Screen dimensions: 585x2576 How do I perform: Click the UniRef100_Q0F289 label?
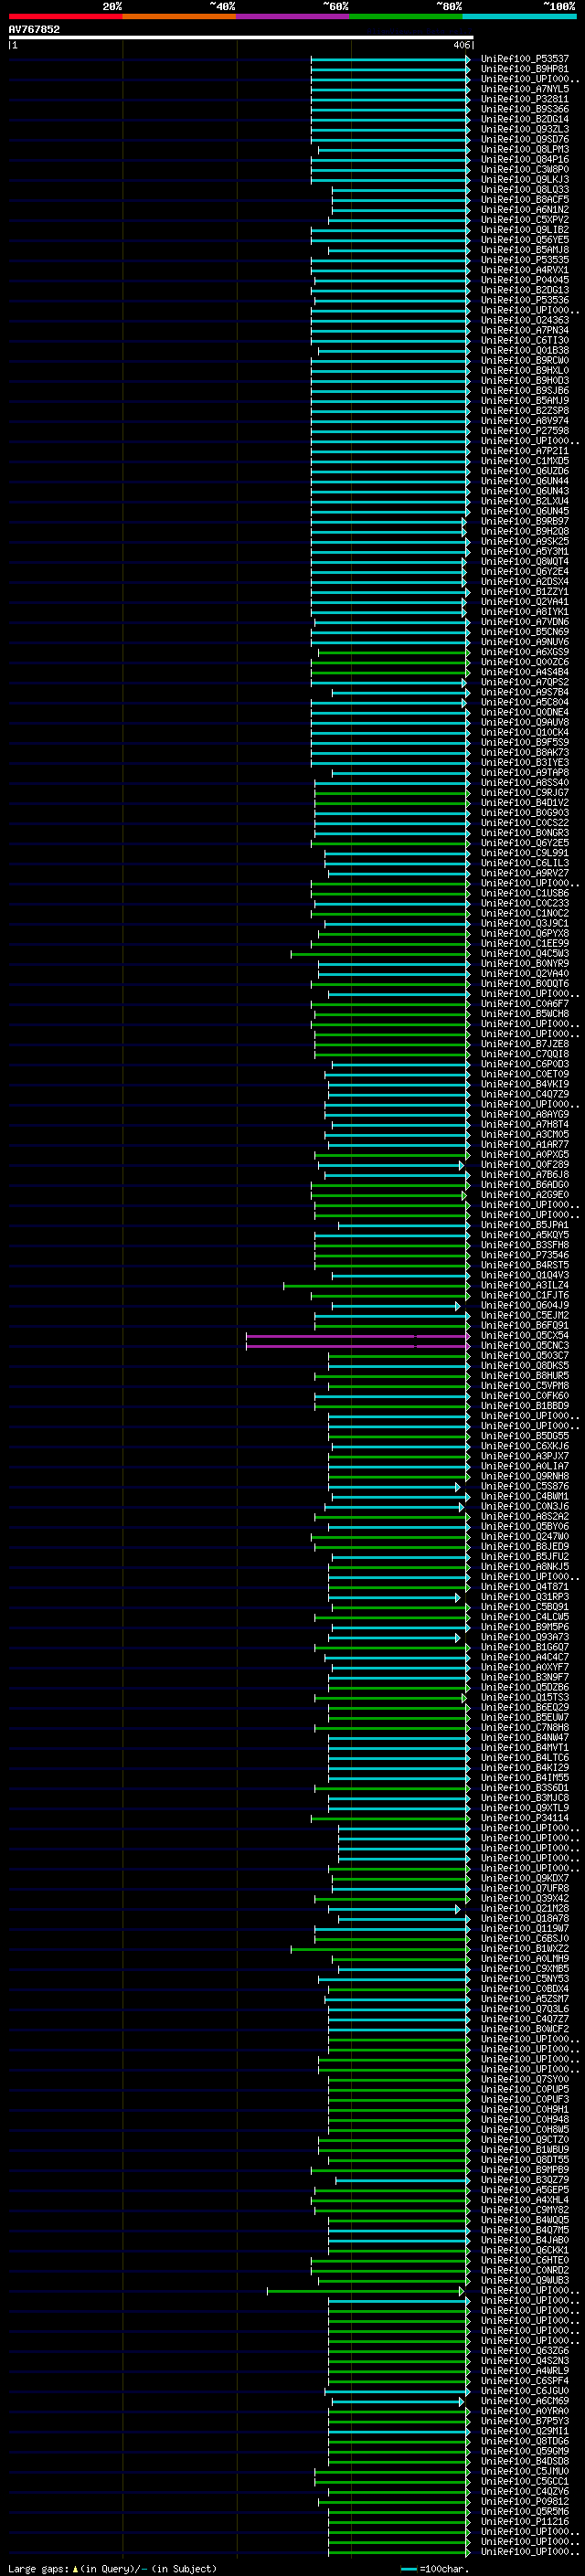click(525, 1165)
